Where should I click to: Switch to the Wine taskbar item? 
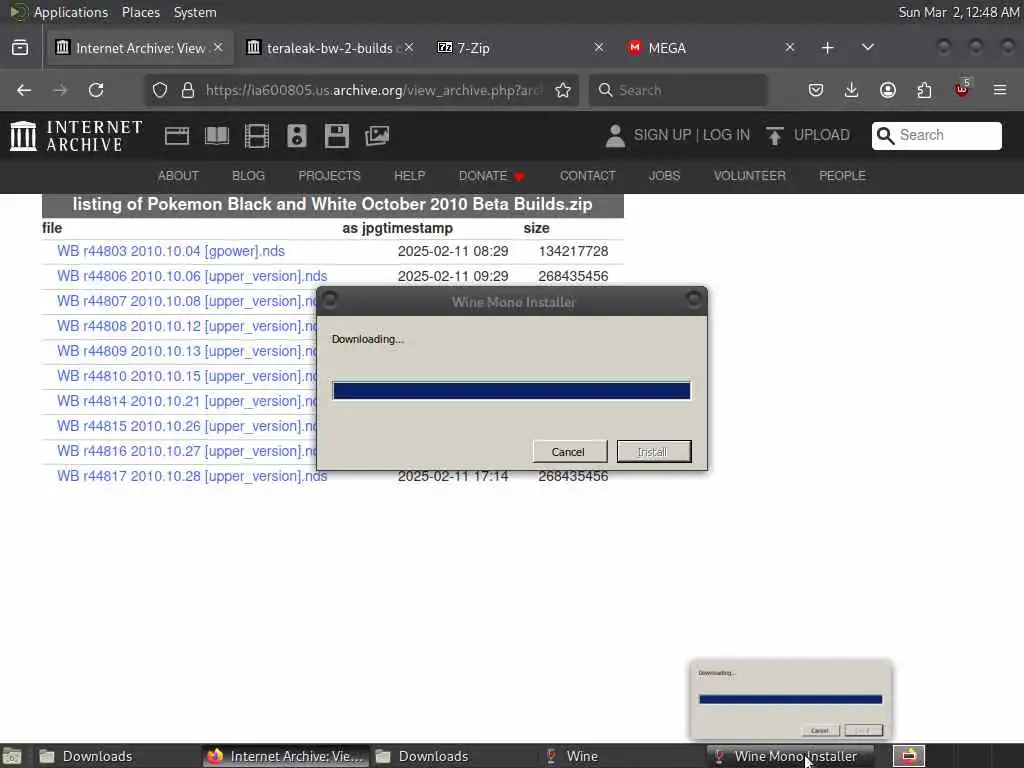(620, 756)
